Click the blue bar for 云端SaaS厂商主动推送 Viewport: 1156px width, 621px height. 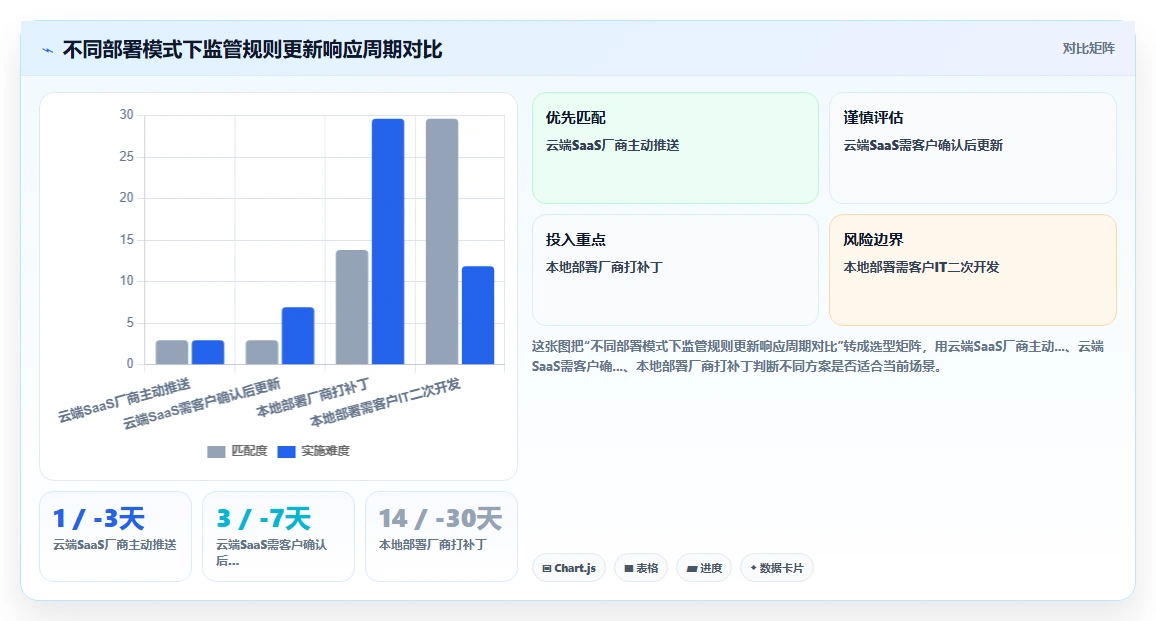pyautogui.click(x=208, y=352)
